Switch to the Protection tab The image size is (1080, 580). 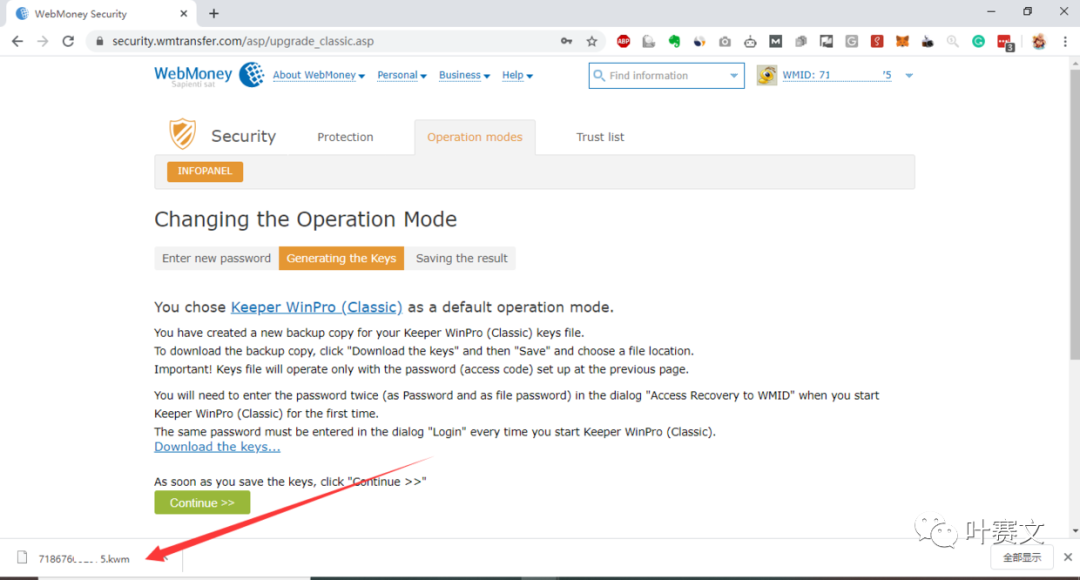[x=345, y=137]
